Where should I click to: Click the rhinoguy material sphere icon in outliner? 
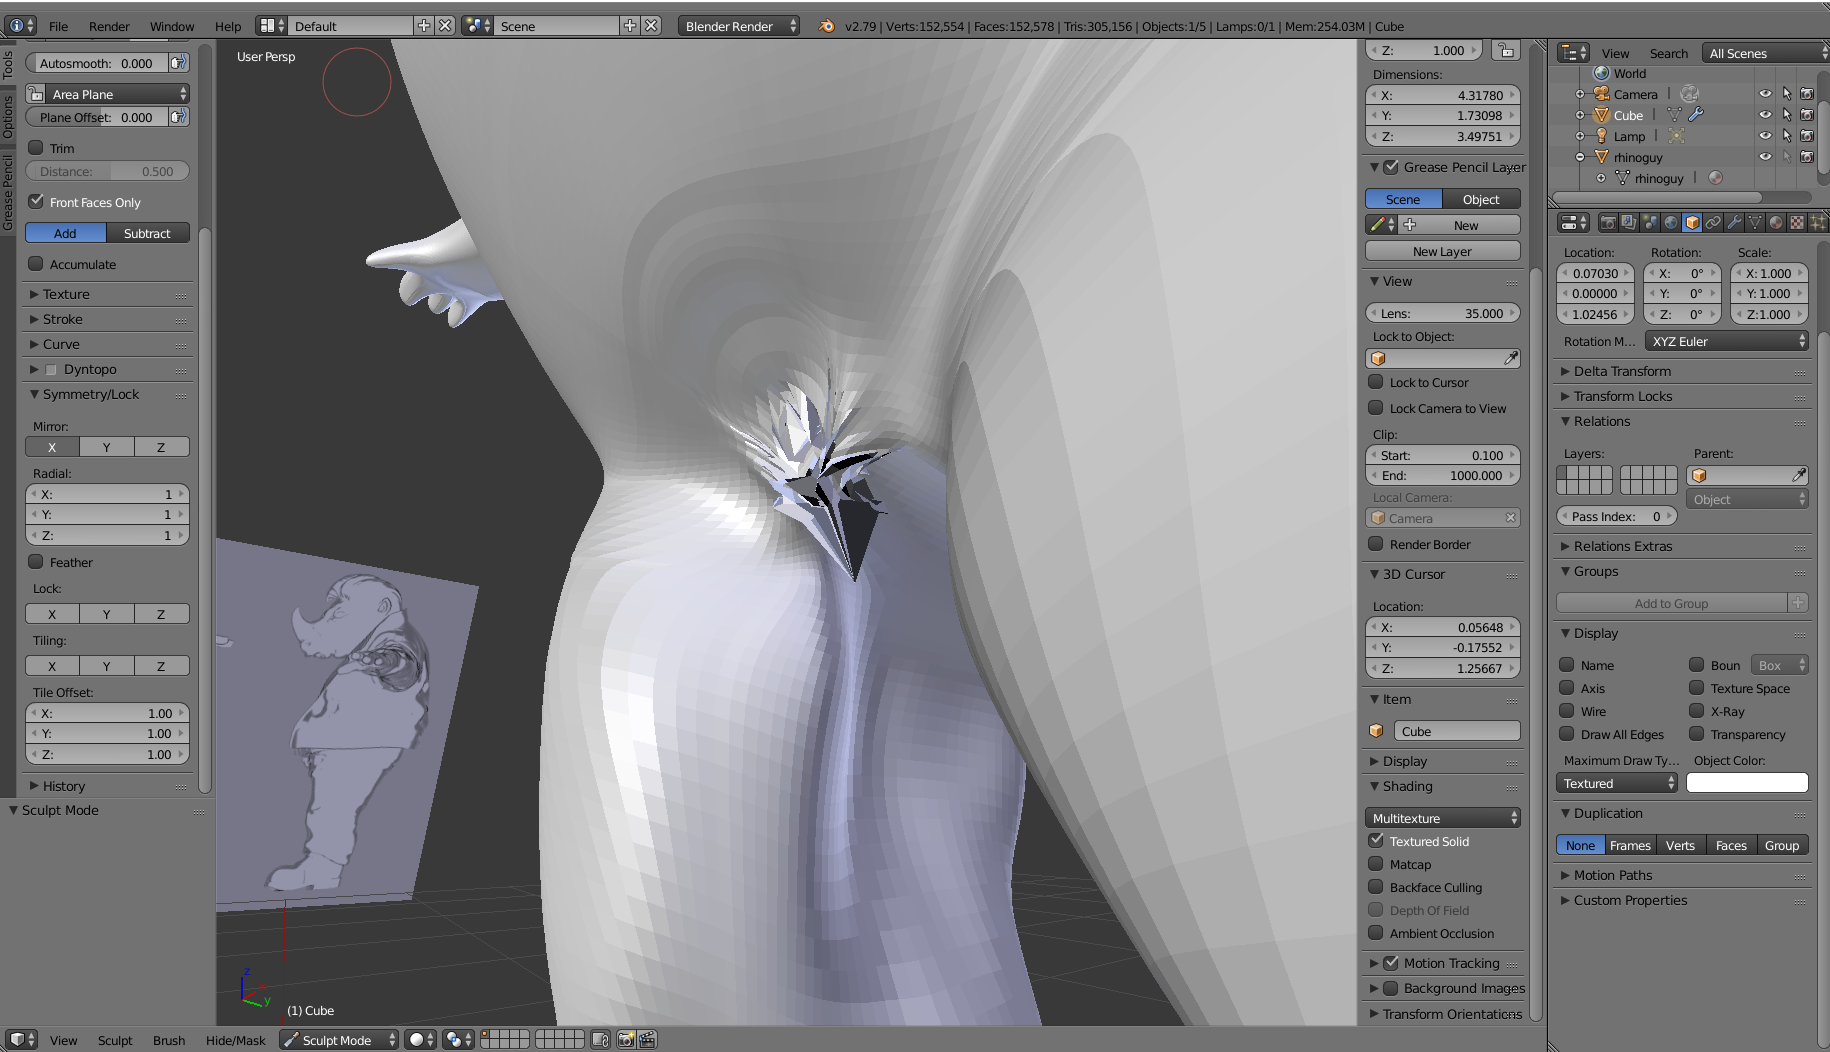click(1716, 178)
